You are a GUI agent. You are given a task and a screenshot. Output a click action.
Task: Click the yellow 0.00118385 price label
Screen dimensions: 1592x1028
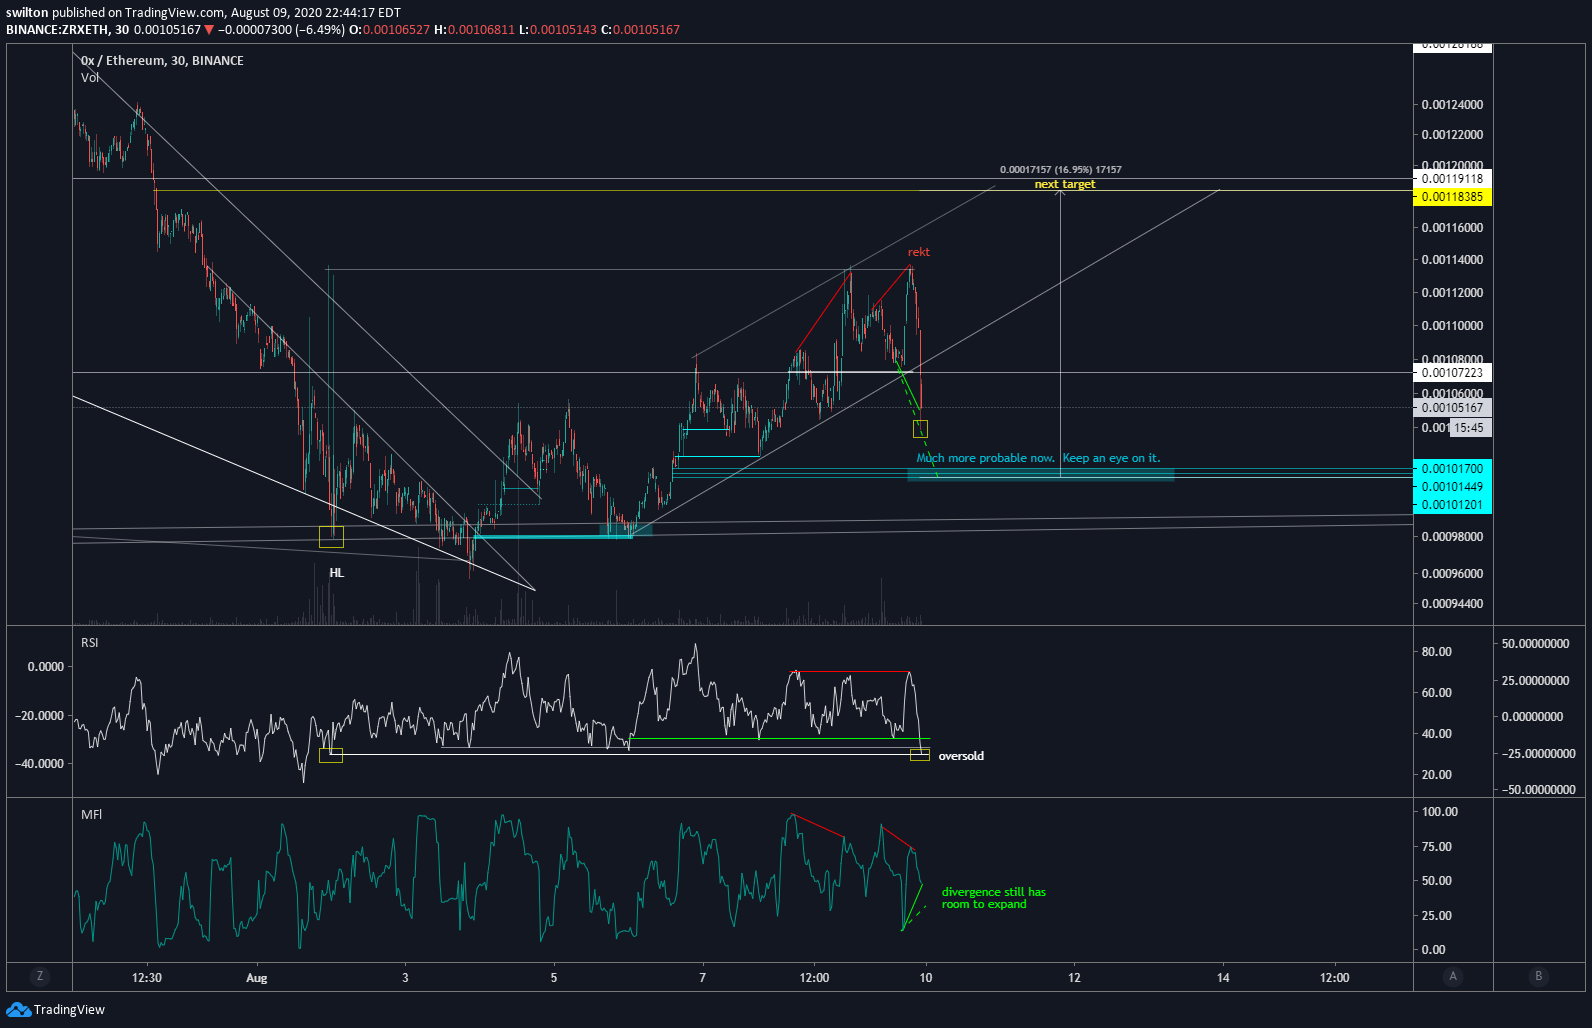click(x=1452, y=197)
